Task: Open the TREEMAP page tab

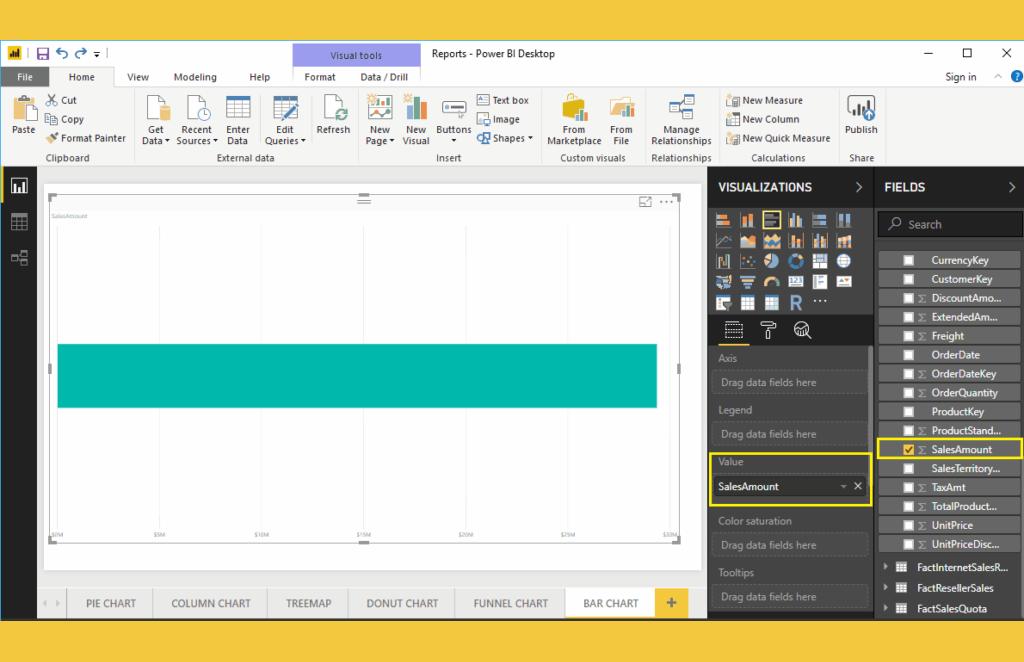Action: 308,603
